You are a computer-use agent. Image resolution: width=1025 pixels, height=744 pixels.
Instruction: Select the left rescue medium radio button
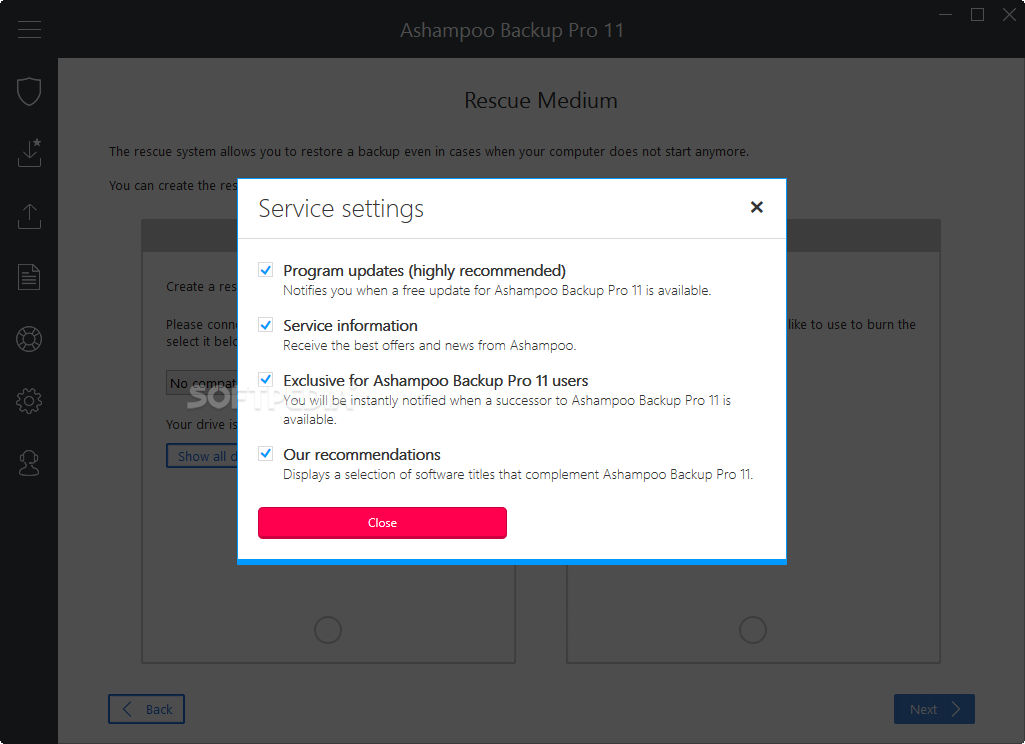(328, 630)
